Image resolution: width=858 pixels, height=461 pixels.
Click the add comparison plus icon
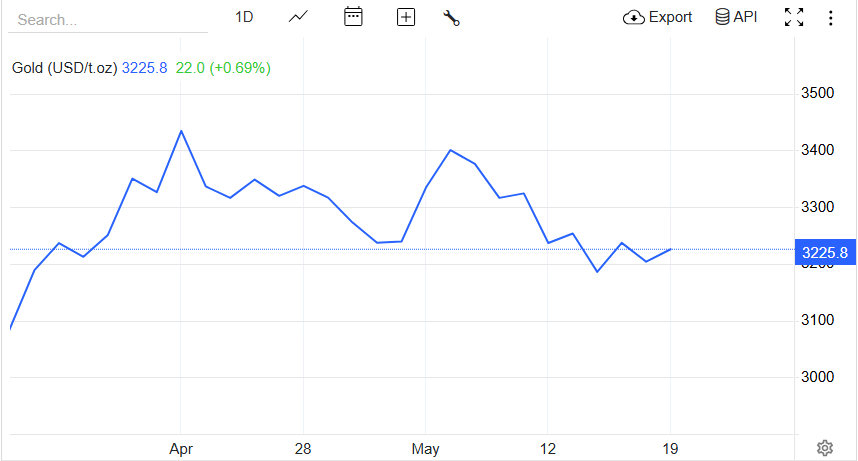[405, 18]
